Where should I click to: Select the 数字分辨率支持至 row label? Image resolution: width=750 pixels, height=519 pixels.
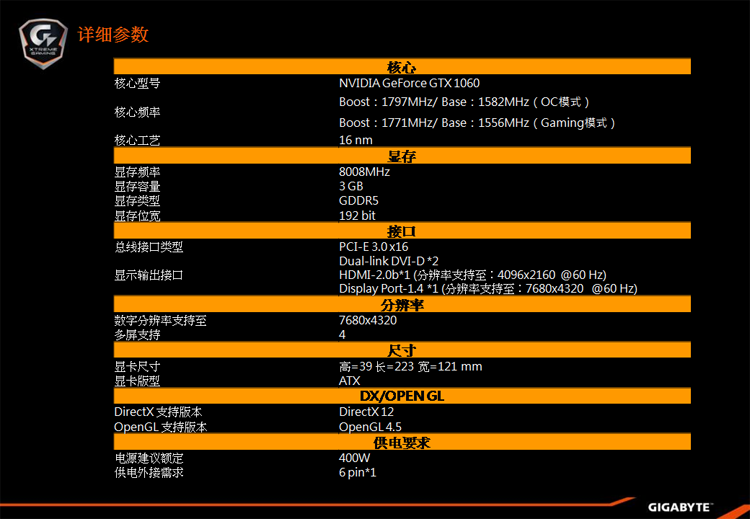pos(160,320)
